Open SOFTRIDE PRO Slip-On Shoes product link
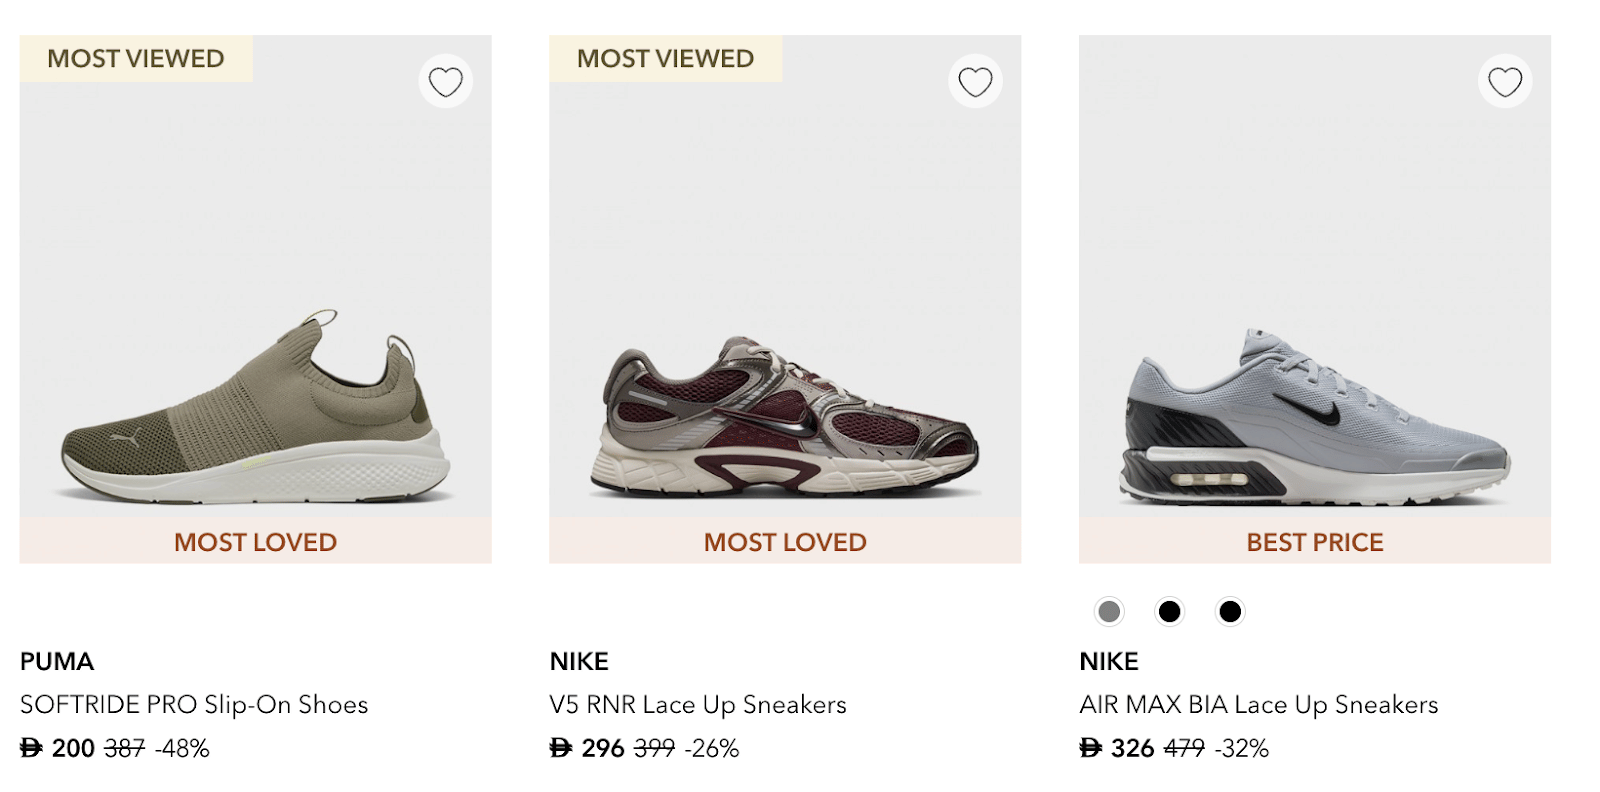The height and width of the screenshot is (792, 1600). 194,705
